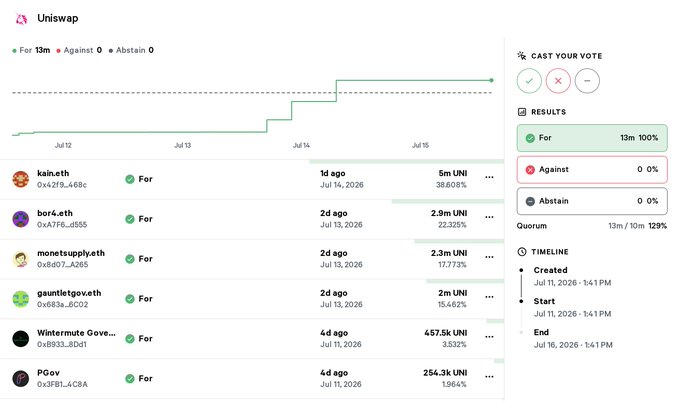Viewport: 680px width, 401px height.
Task: Open bor4.eth voter profile name
Action: [55, 213]
